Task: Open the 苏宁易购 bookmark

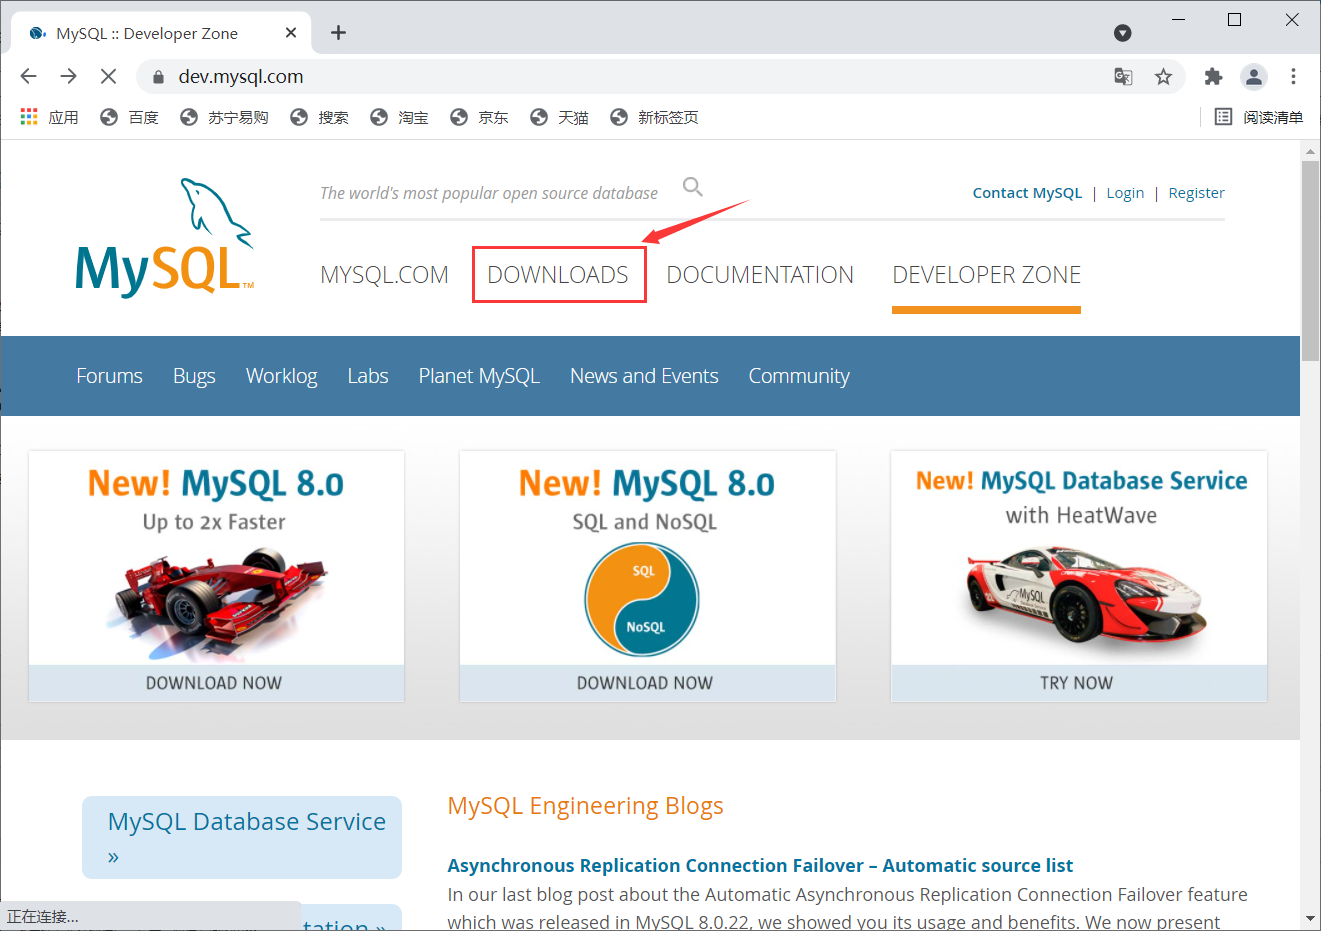Action: 224,117
